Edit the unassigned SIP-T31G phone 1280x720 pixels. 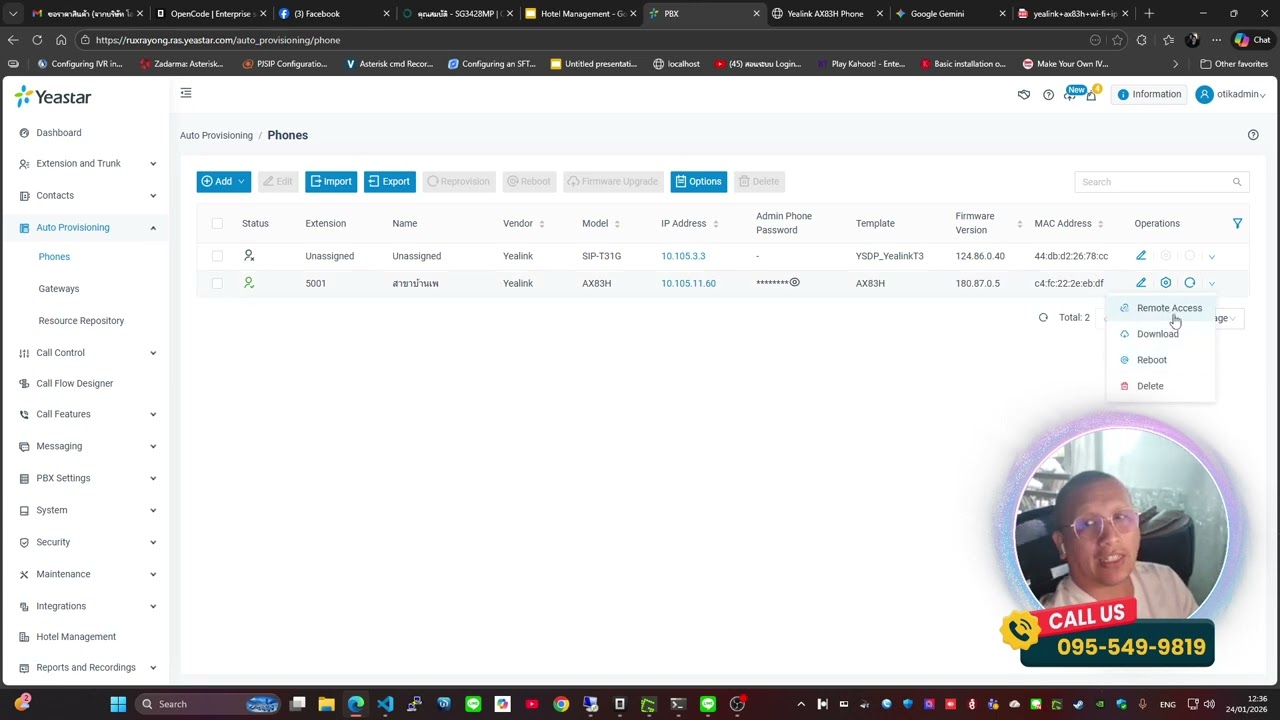coord(1141,256)
